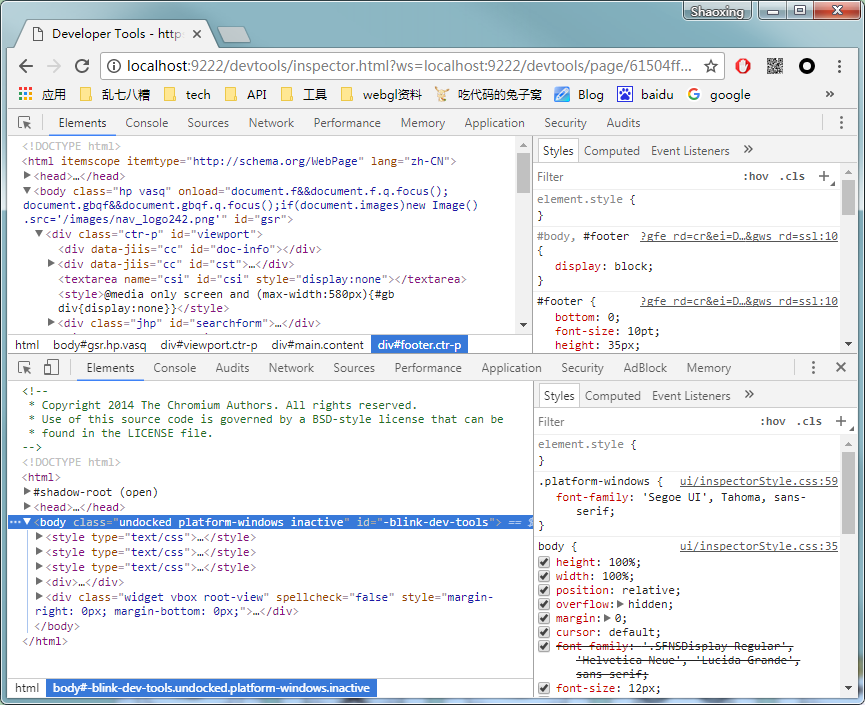Collapse the body.hp.vasq node

[x=27, y=190]
